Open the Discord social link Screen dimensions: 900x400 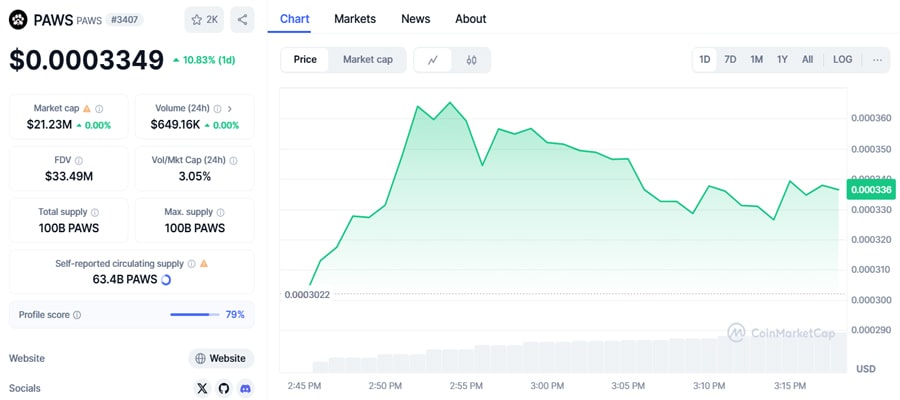tap(246, 389)
